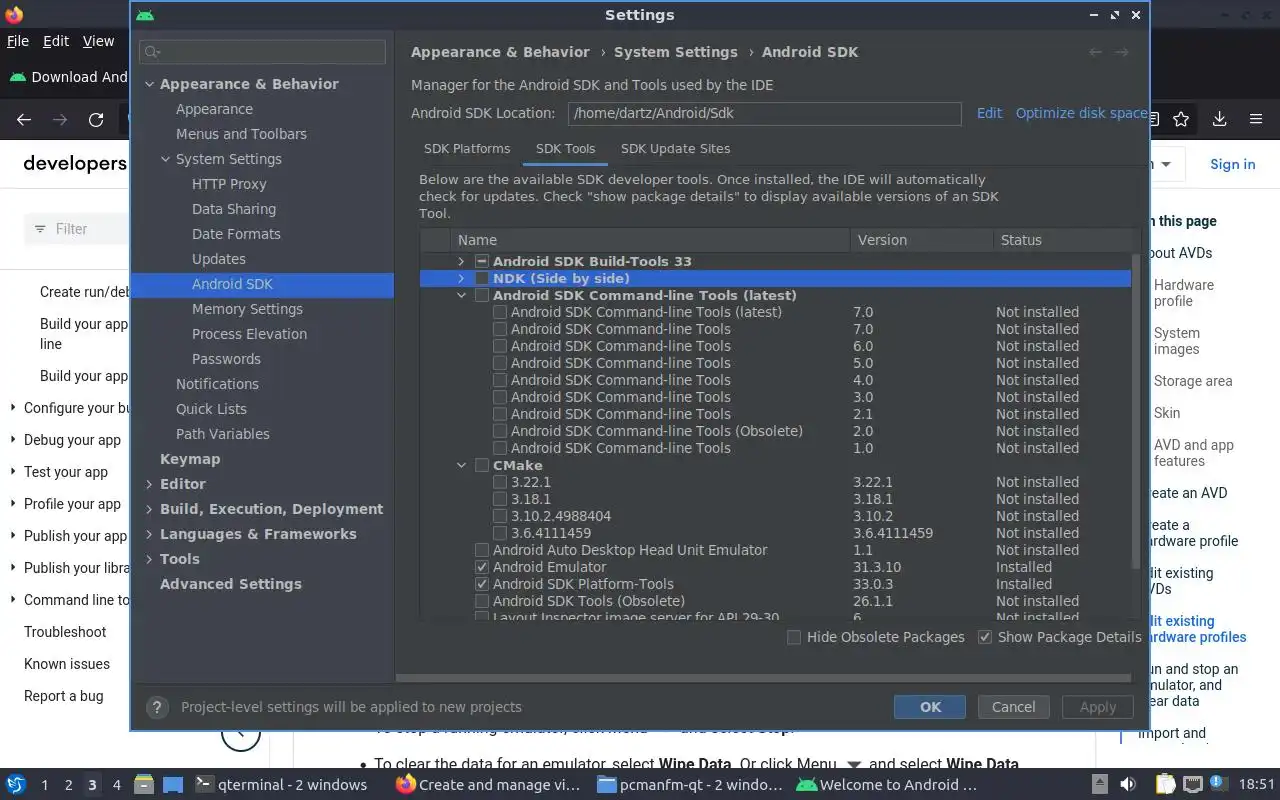Click the Android icon in Settings title bar
This screenshot has width=1280, height=800.
click(145, 15)
